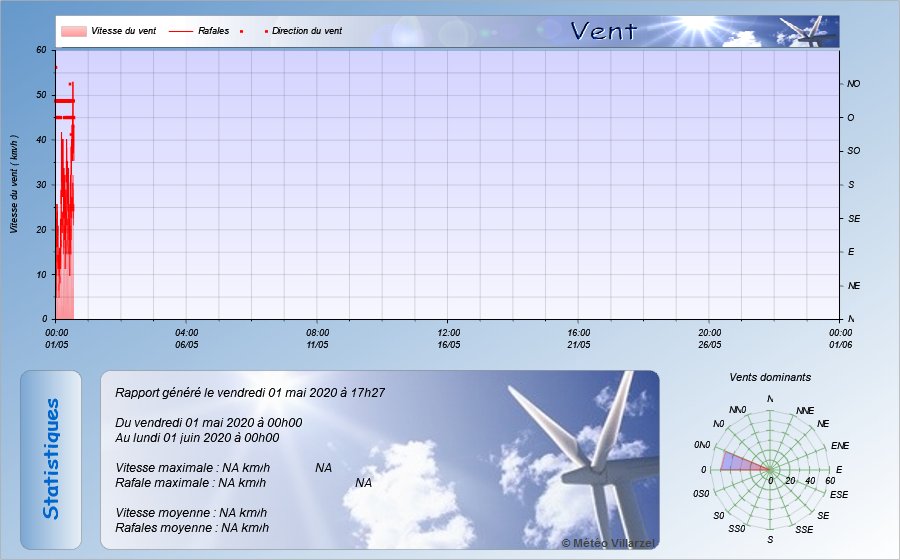Click the vertical Statistiques panel
The width and height of the screenshot is (900, 560).
[51, 459]
